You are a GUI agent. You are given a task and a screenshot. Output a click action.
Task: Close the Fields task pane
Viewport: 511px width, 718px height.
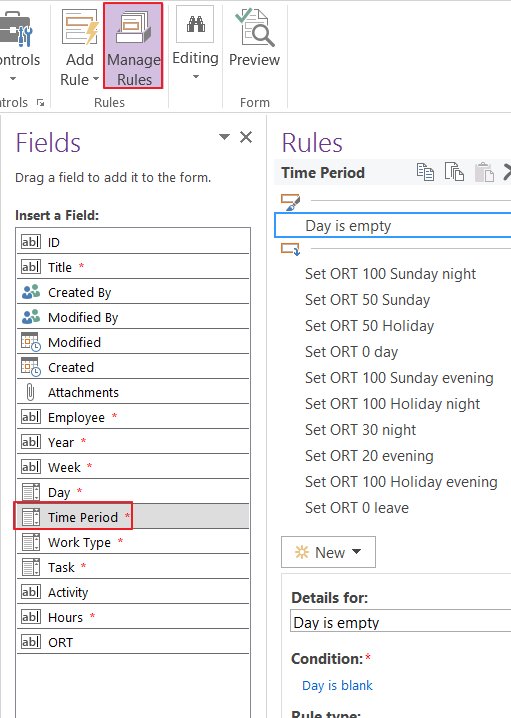[x=246, y=137]
